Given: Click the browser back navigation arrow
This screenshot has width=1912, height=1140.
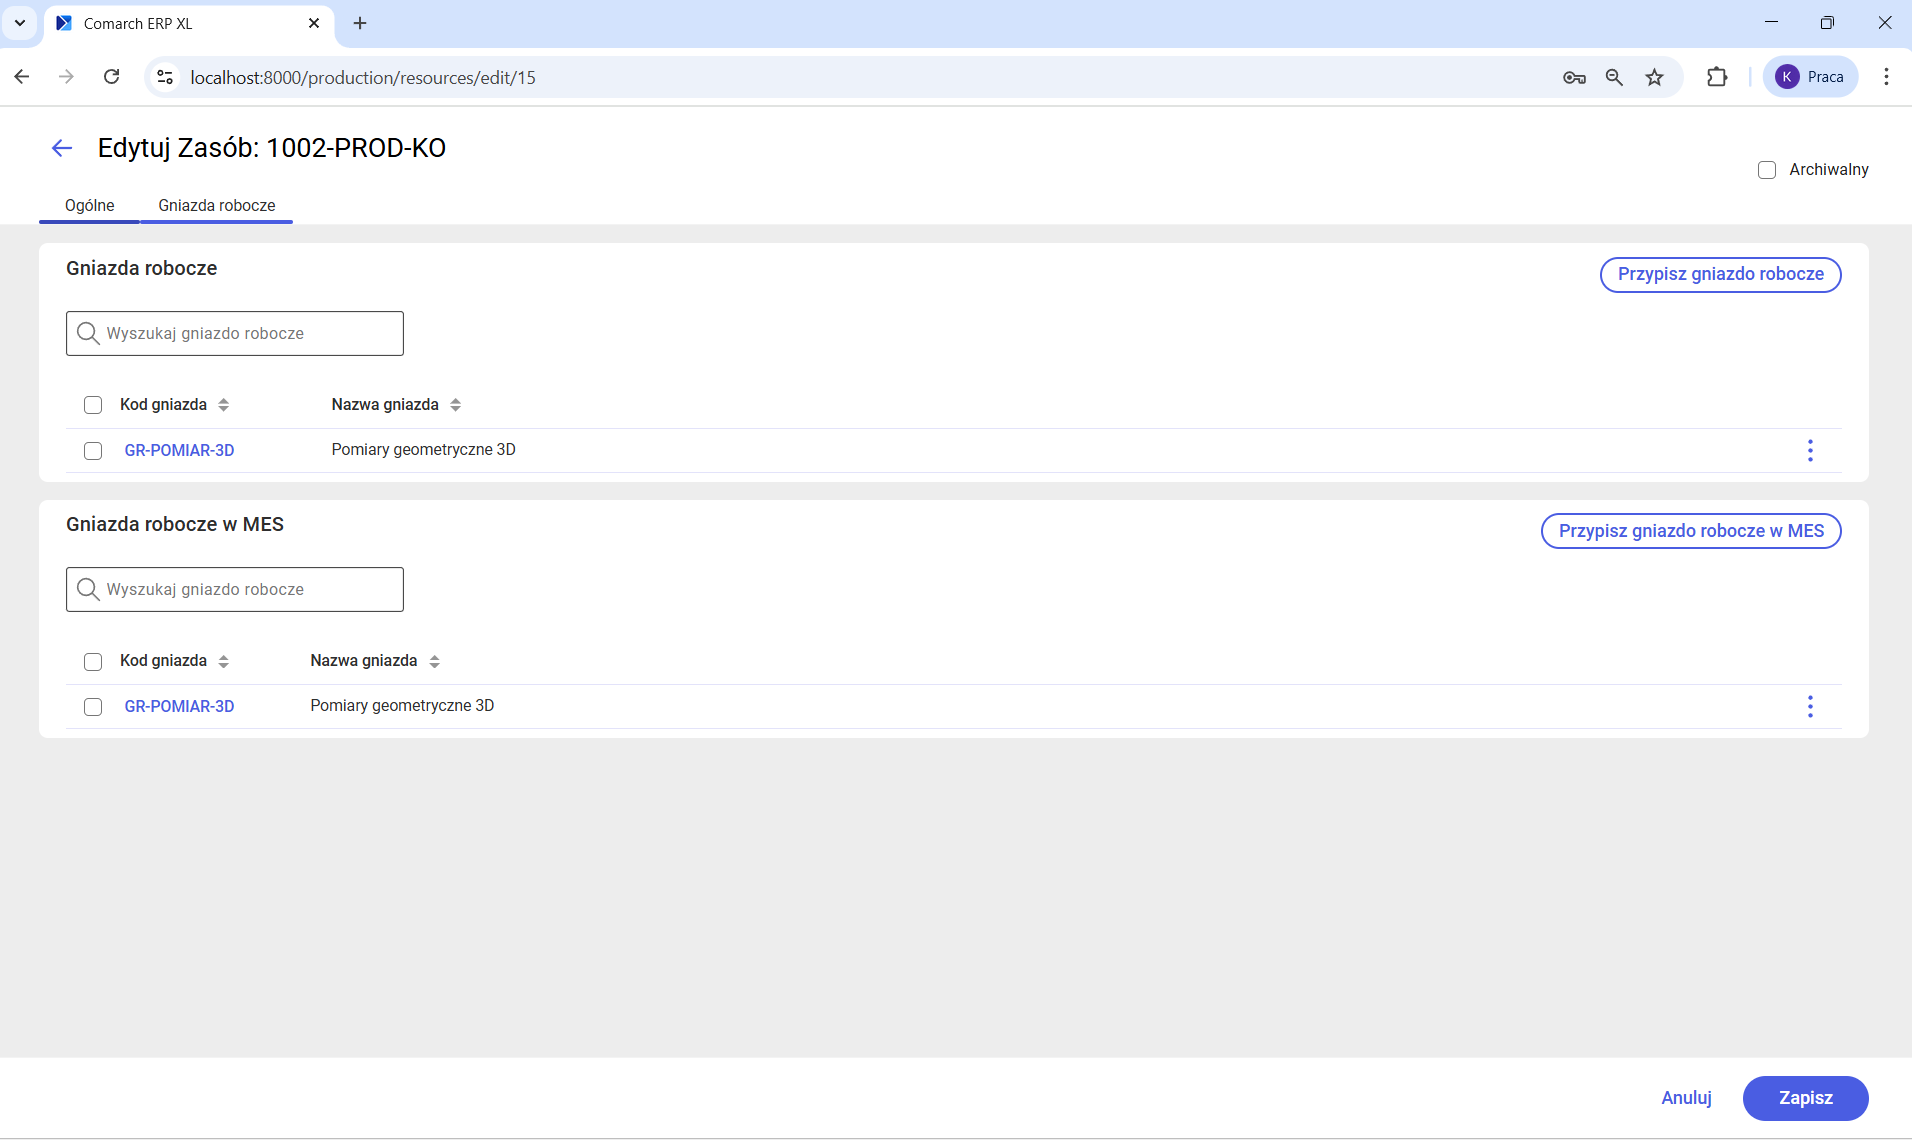Looking at the screenshot, I should point(22,77).
